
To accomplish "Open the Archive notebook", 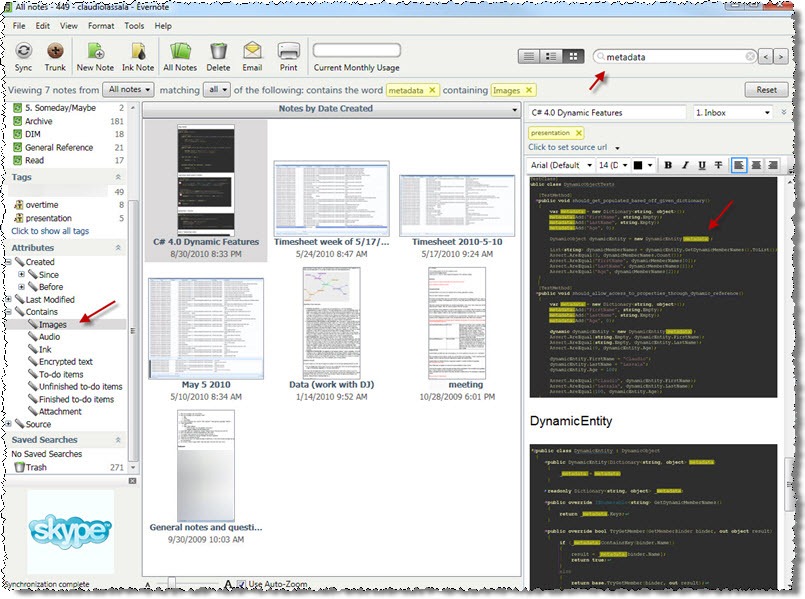I will click(x=39, y=121).
